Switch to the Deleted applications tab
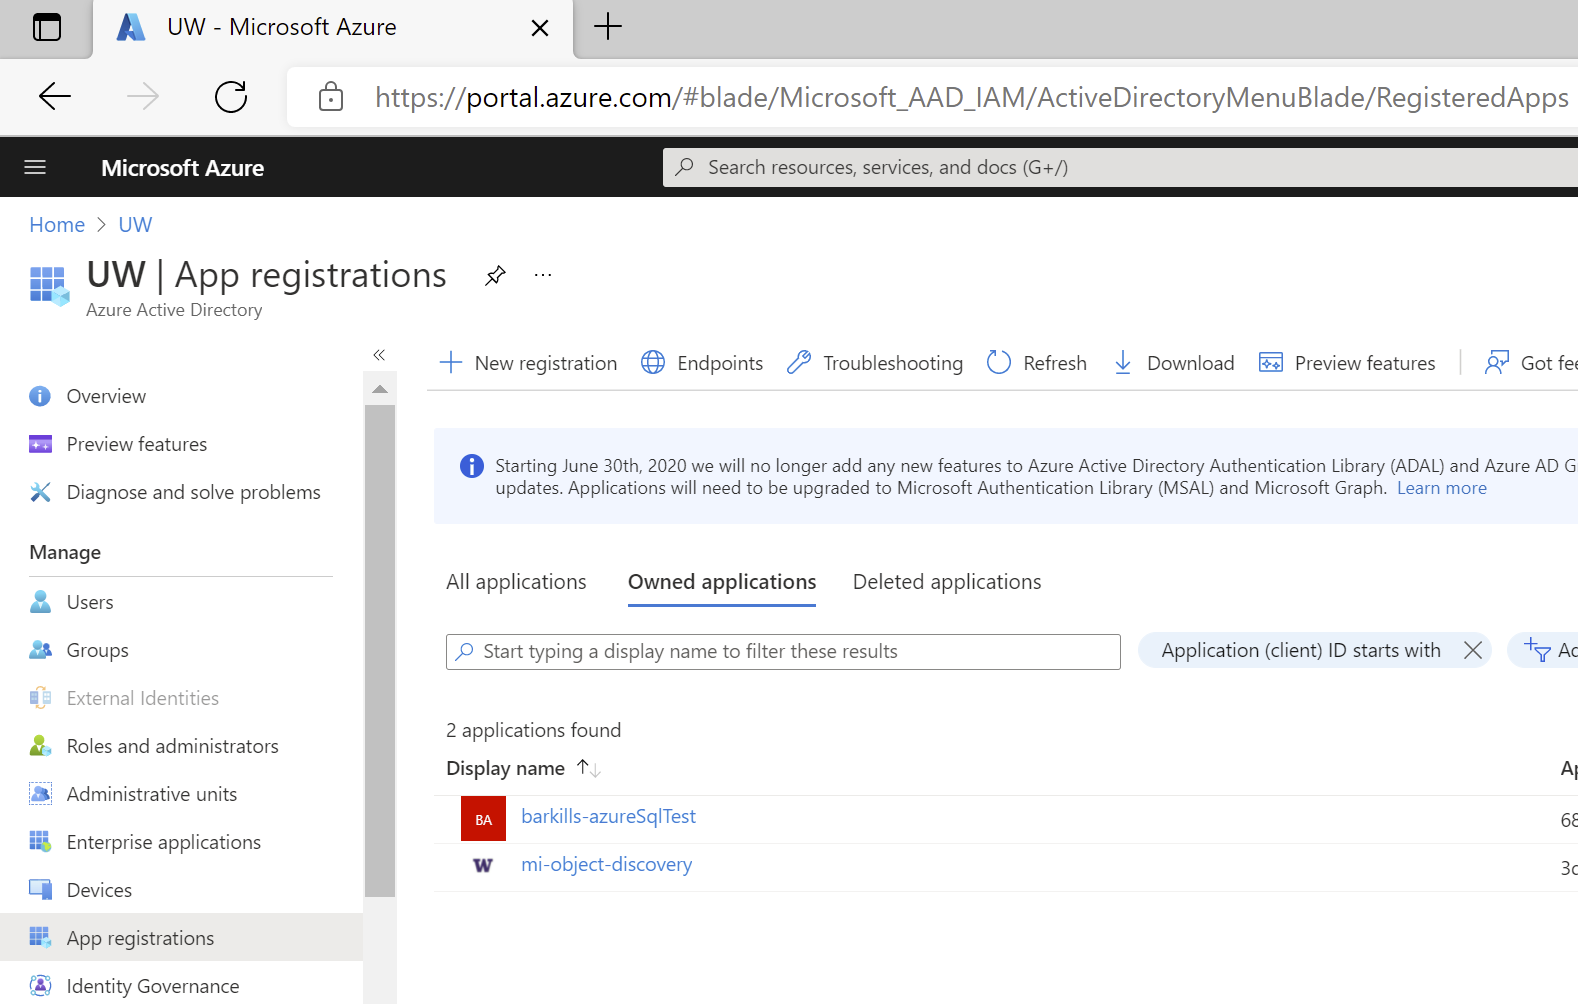This screenshot has height=1004, width=1578. click(x=947, y=582)
